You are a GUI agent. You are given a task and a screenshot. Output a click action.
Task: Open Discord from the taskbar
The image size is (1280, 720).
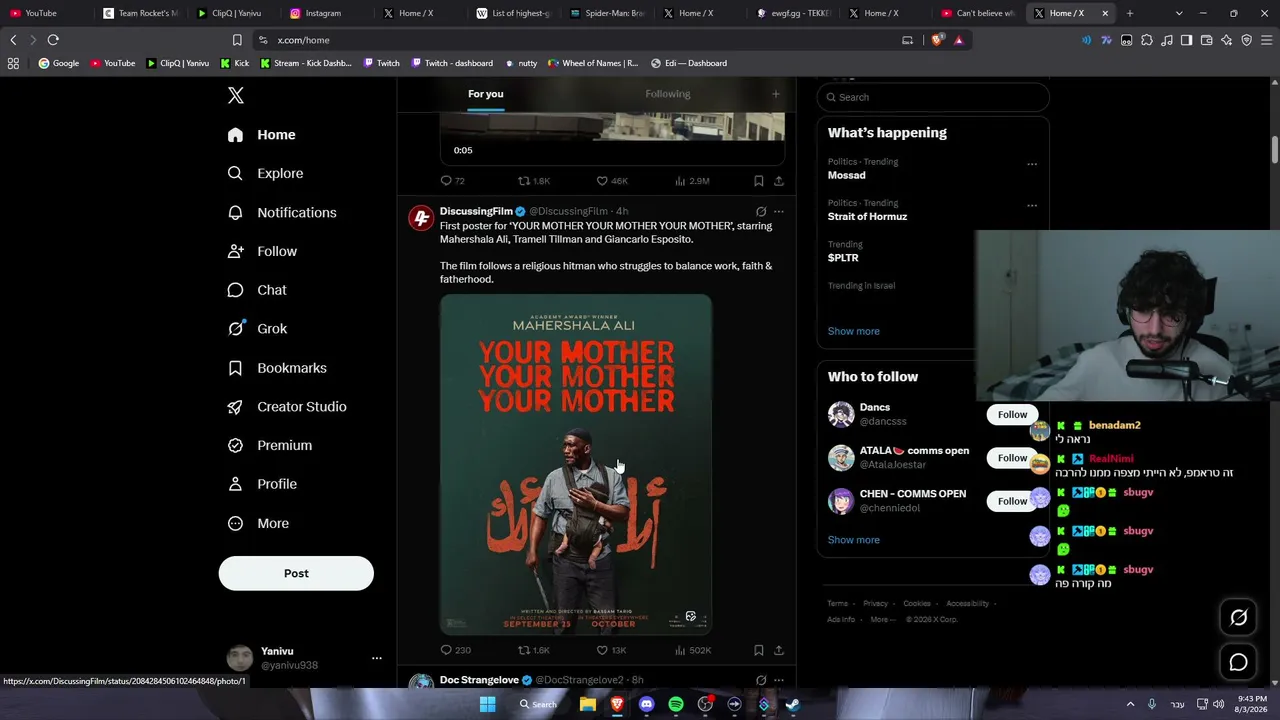click(646, 704)
